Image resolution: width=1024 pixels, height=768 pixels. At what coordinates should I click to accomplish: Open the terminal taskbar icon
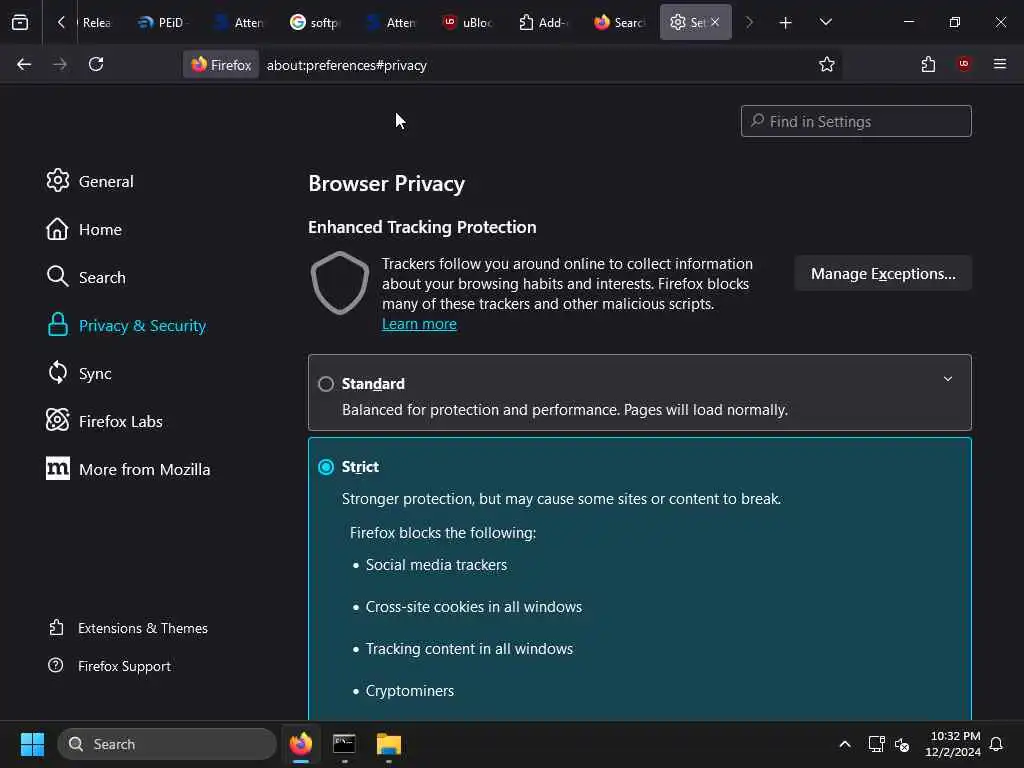pos(344,744)
